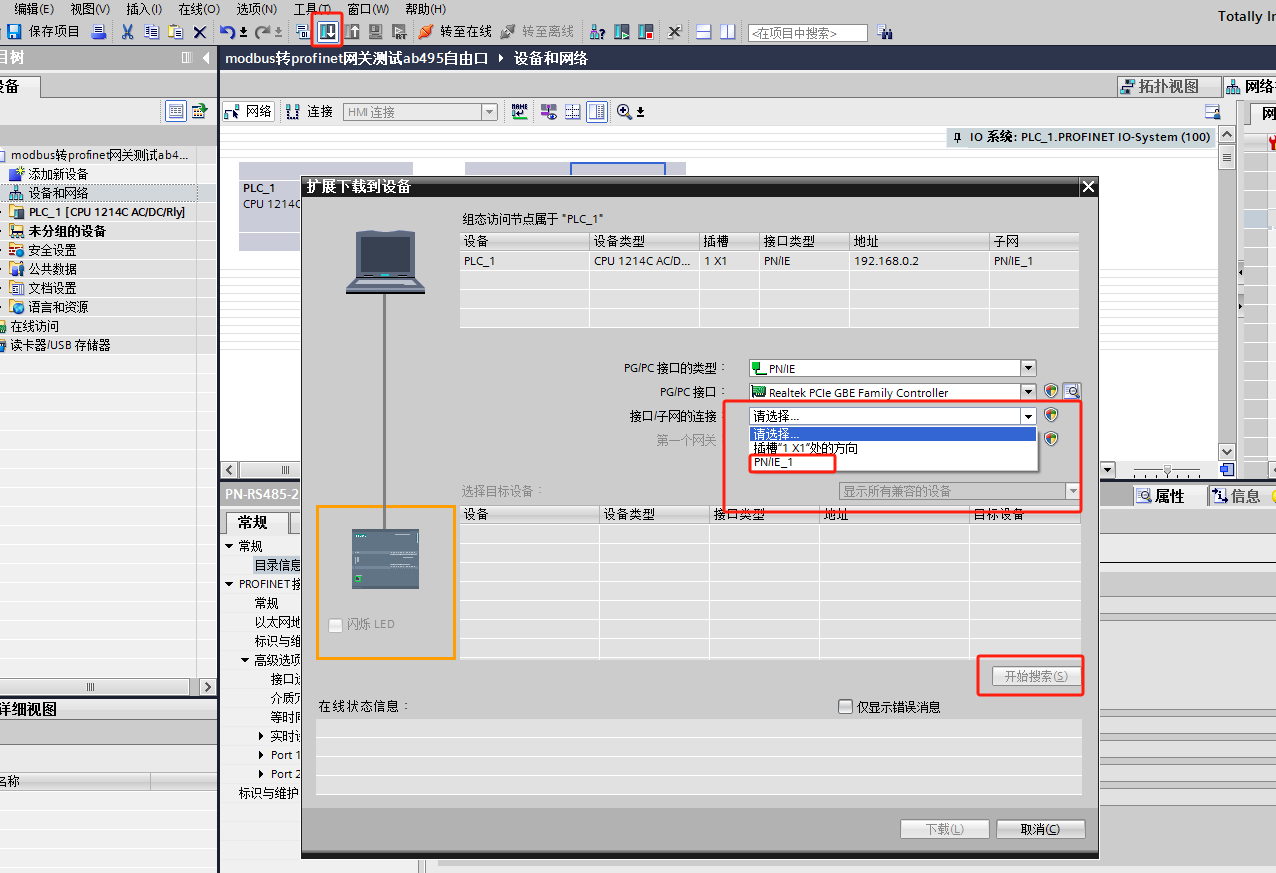Click the print icon in the main toolbar
The image size is (1276, 873).
point(99,32)
